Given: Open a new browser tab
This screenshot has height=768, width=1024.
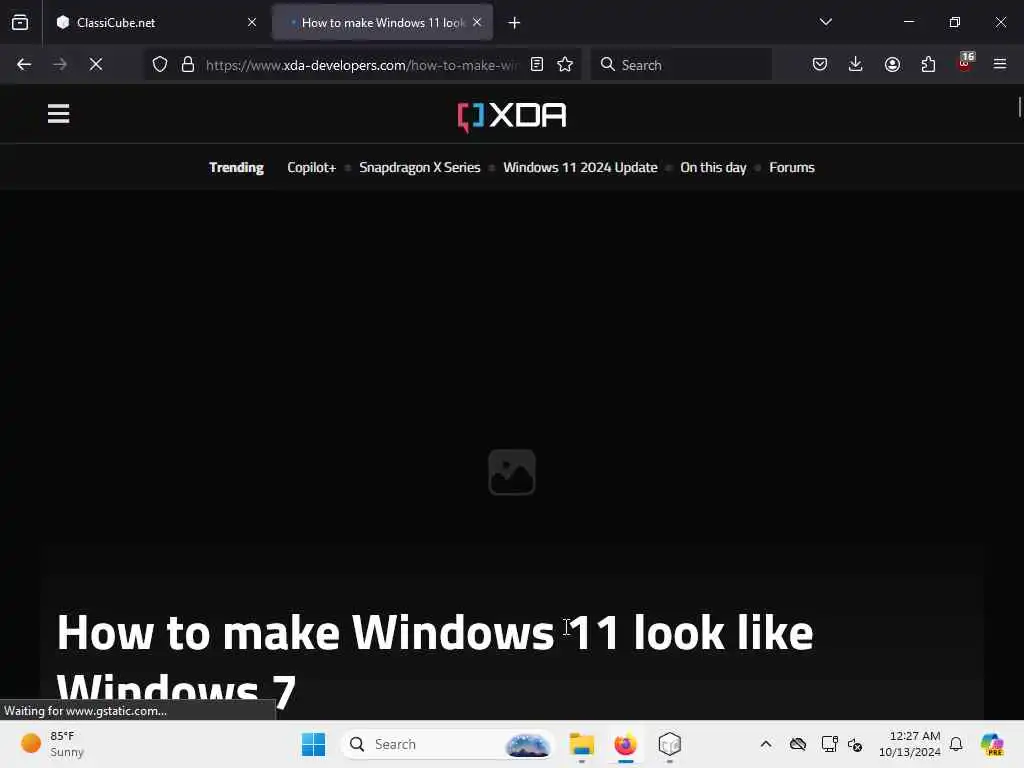Looking at the screenshot, I should click(515, 23).
